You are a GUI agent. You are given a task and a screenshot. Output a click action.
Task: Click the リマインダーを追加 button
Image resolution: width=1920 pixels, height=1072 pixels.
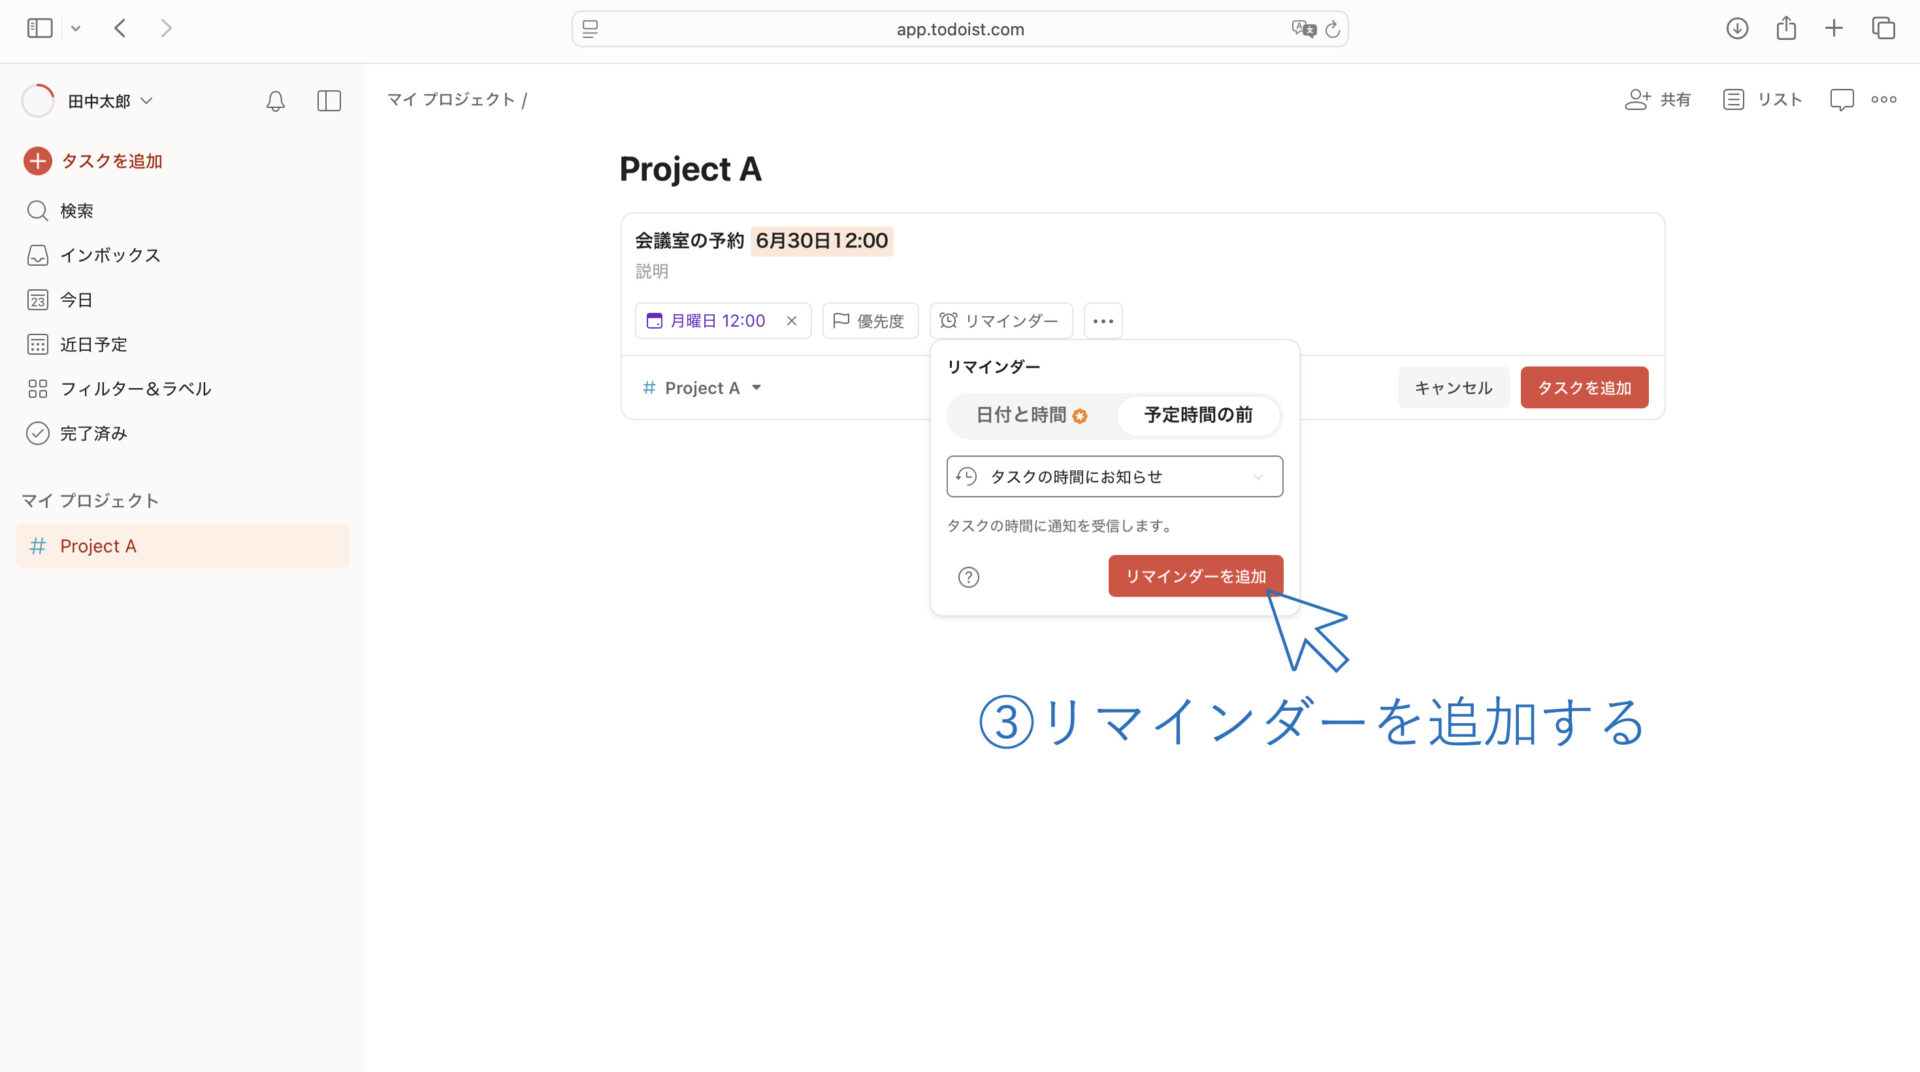pyautogui.click(x=1195, y=575)
